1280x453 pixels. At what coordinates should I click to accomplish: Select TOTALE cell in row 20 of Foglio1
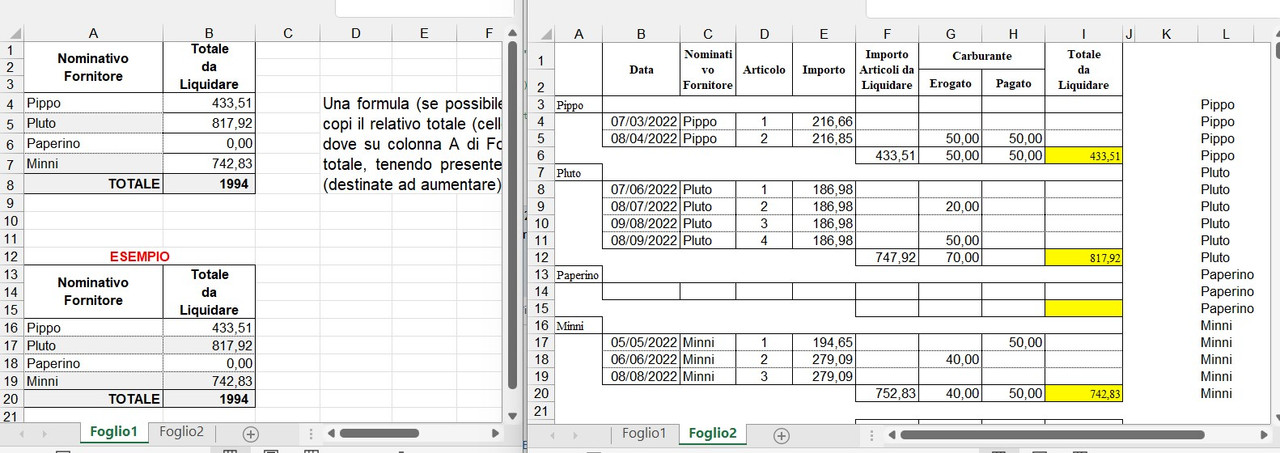[x=93, y=398]
